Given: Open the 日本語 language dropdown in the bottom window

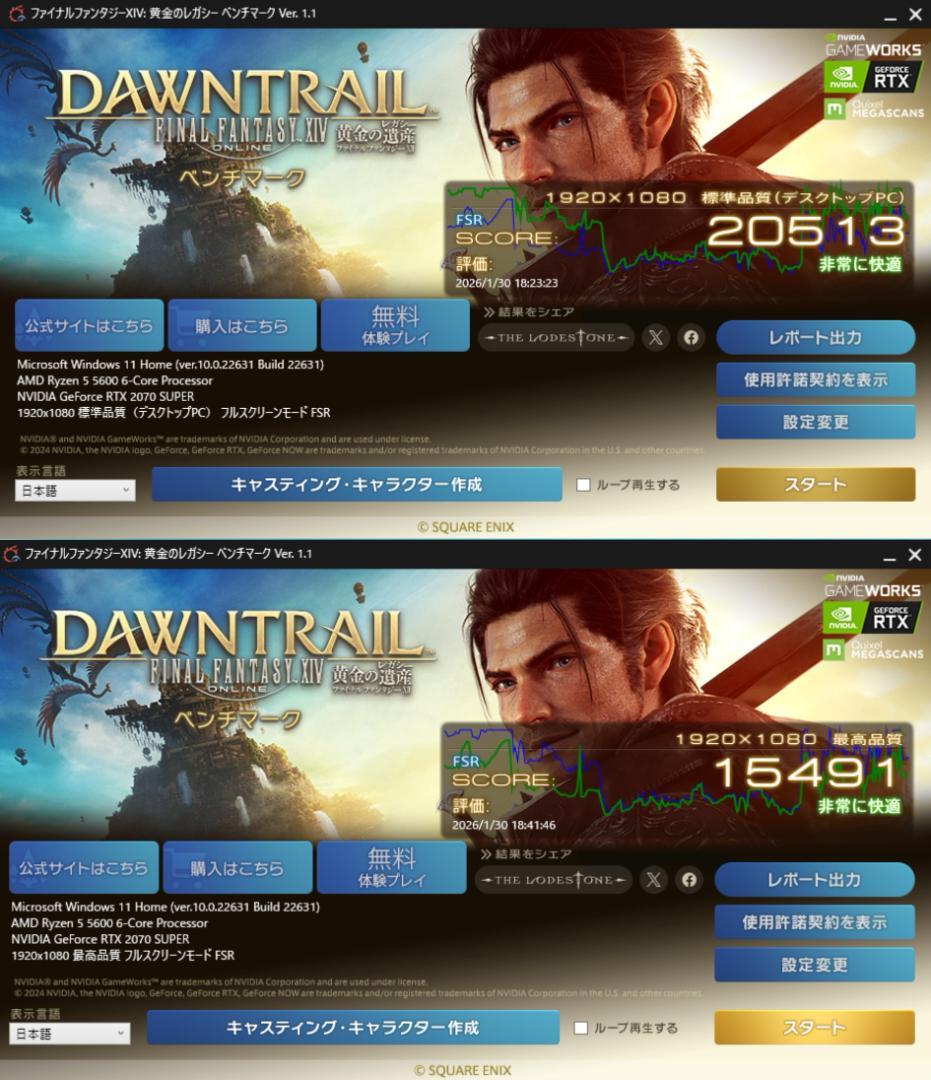Looking at the screenshot, I should pos(70,1033).
